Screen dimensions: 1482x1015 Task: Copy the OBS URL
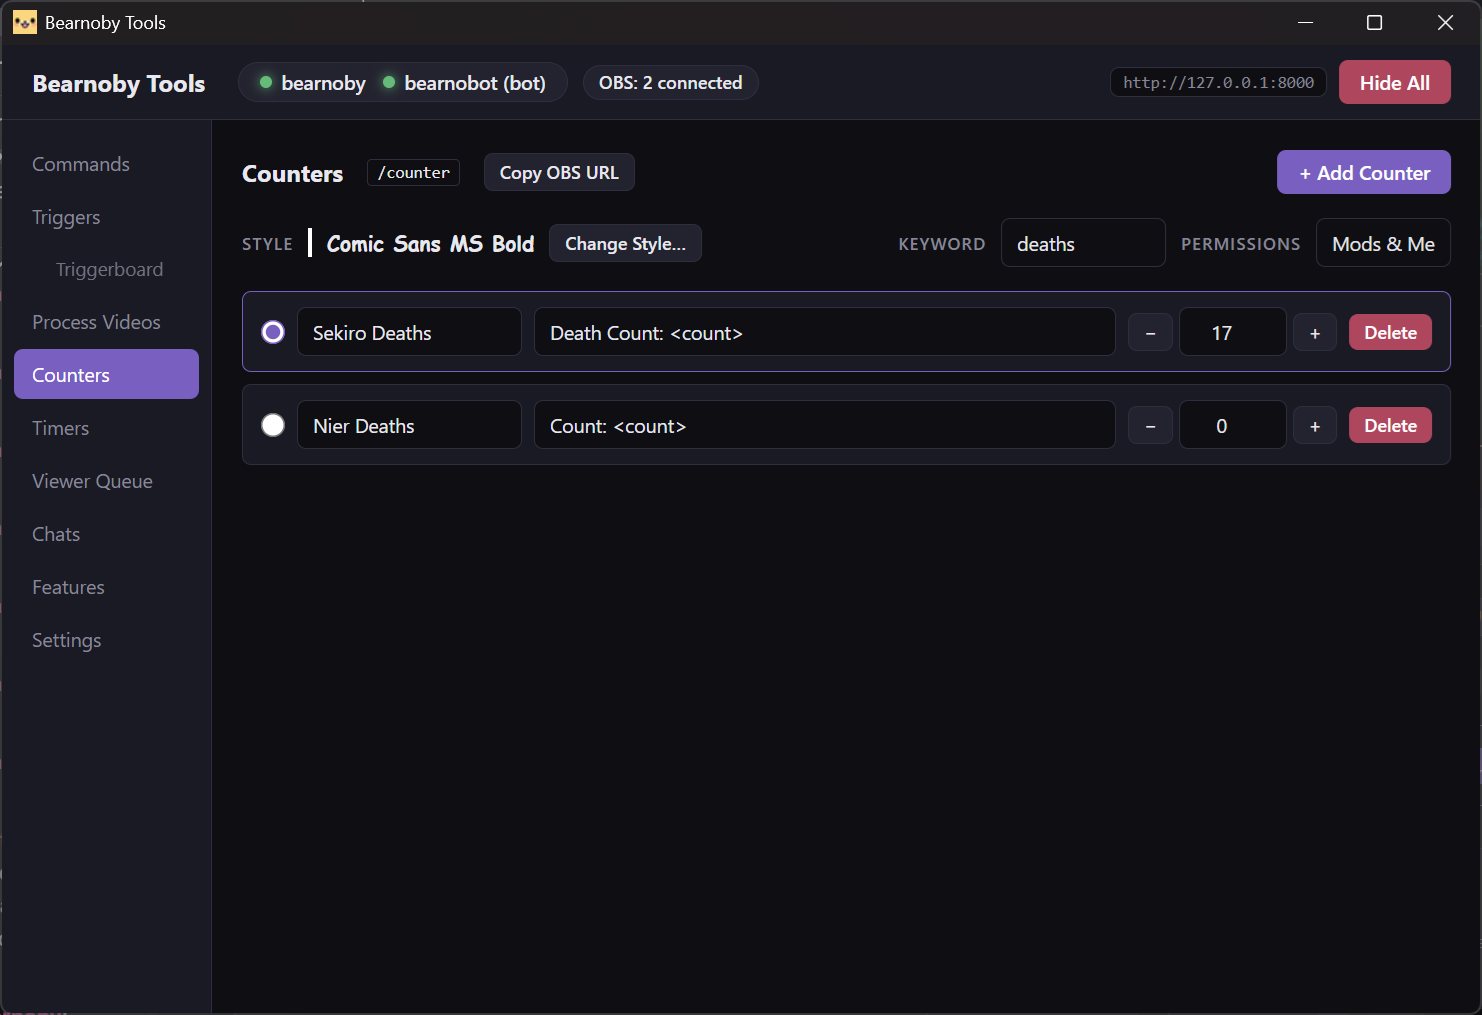(559, 172)
